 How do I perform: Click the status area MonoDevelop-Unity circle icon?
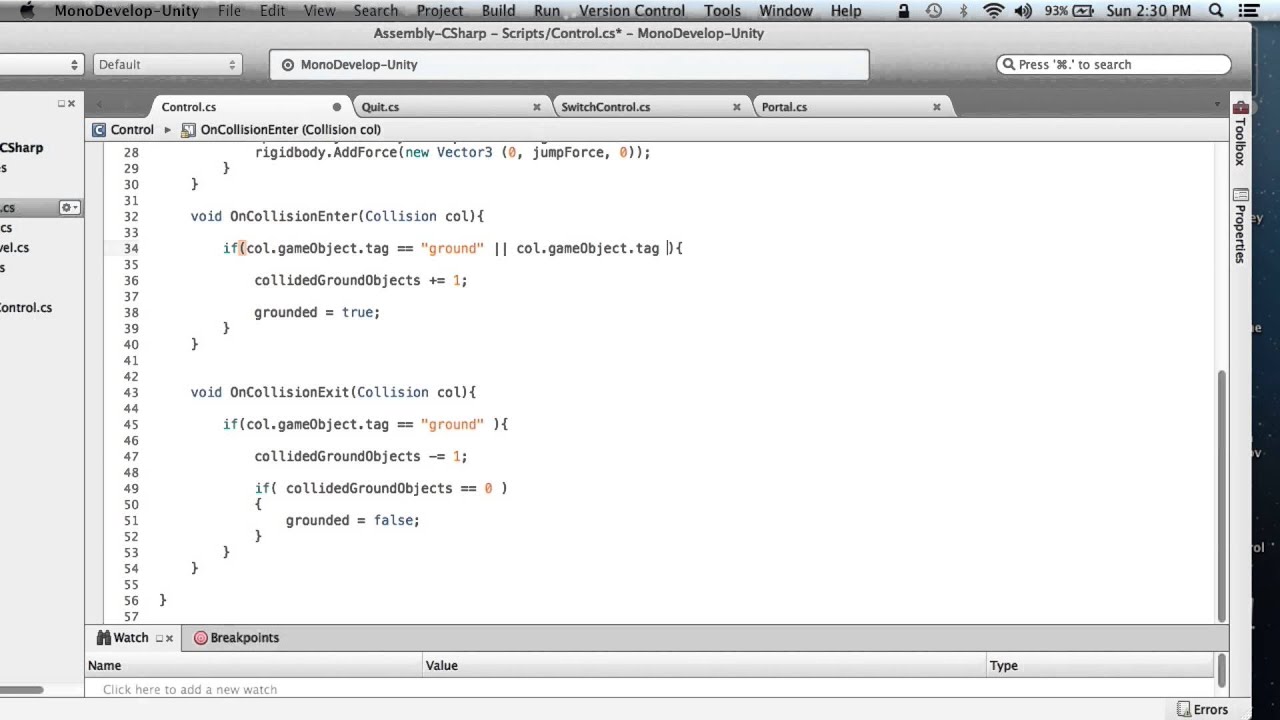288,64
